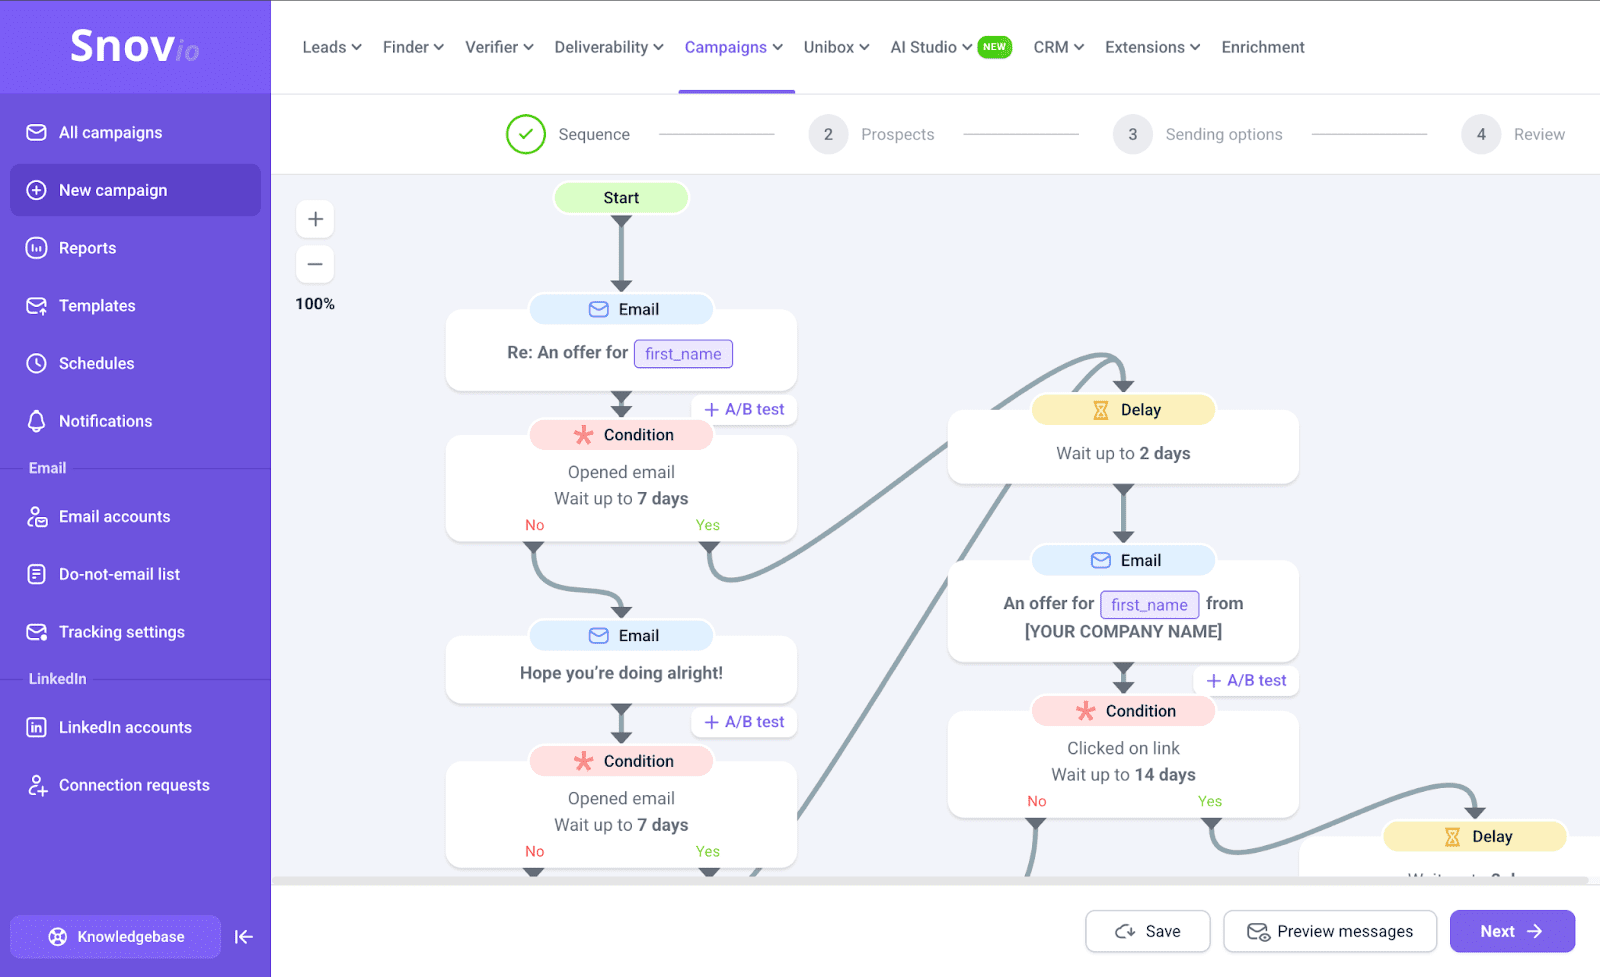This screenshot has width=1600, height=977.
Task: Click the Next button
Action: (x=1511, y=931)
